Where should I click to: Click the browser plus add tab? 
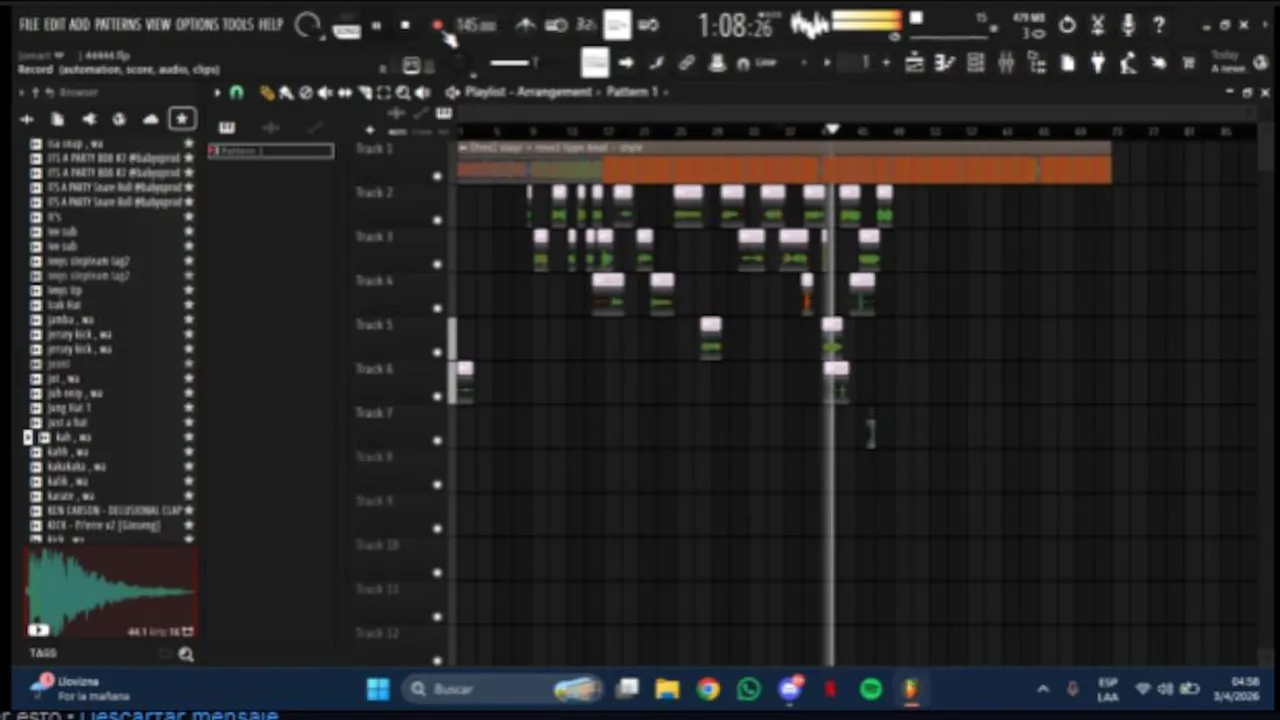(x=27, y=119)
